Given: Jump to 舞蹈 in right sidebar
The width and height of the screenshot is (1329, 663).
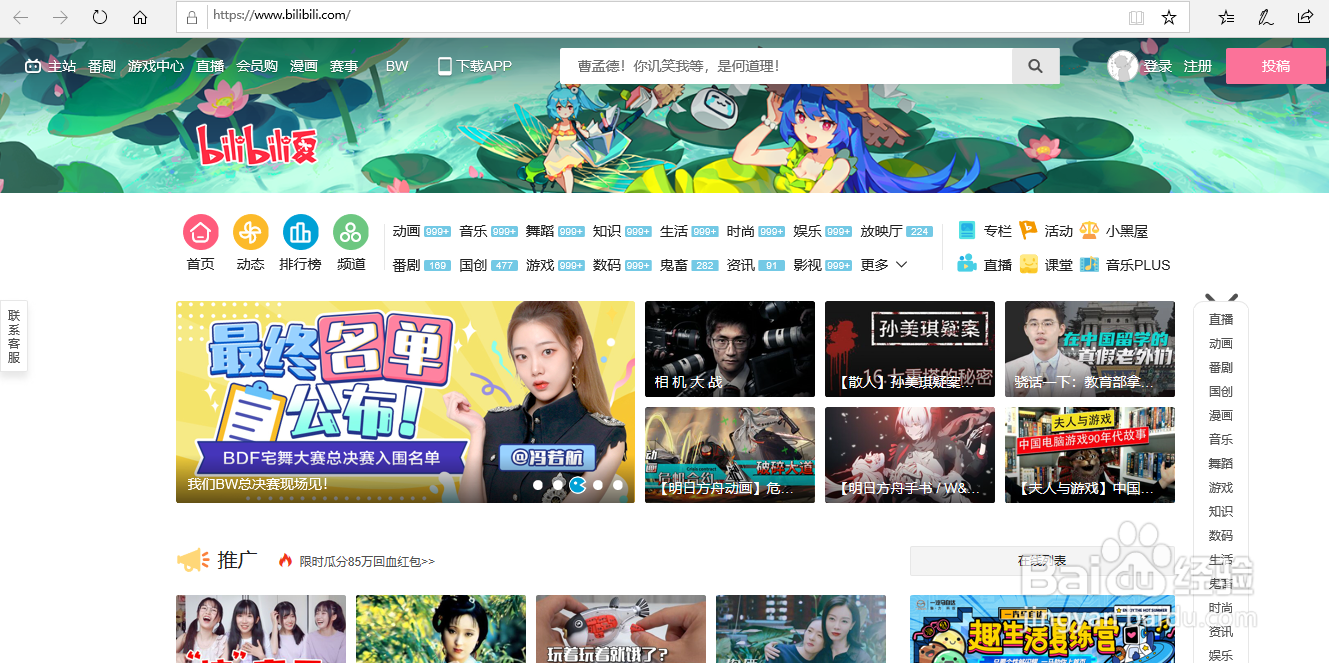Looking at the screenshot, I should [x=1221, y=464].
